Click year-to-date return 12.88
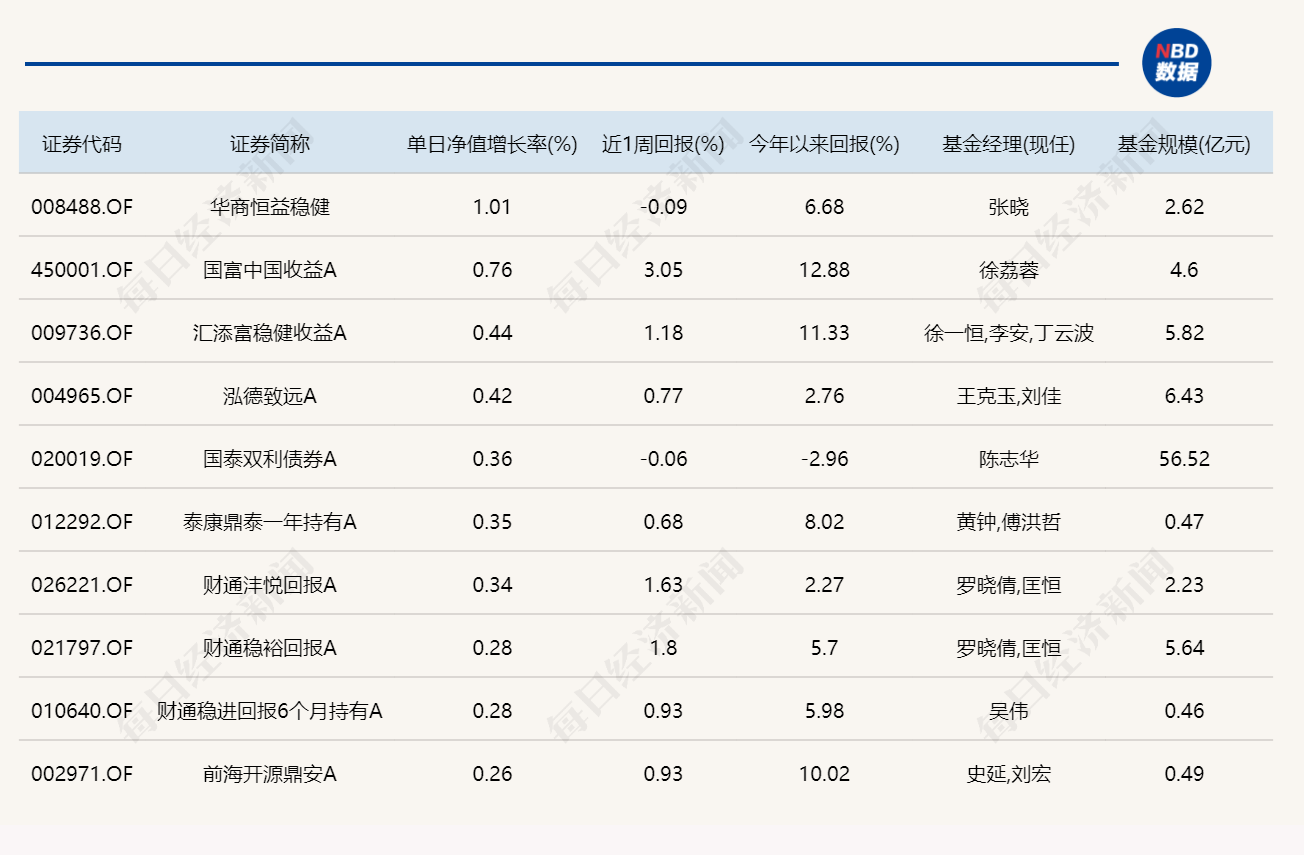 [824, 270]
